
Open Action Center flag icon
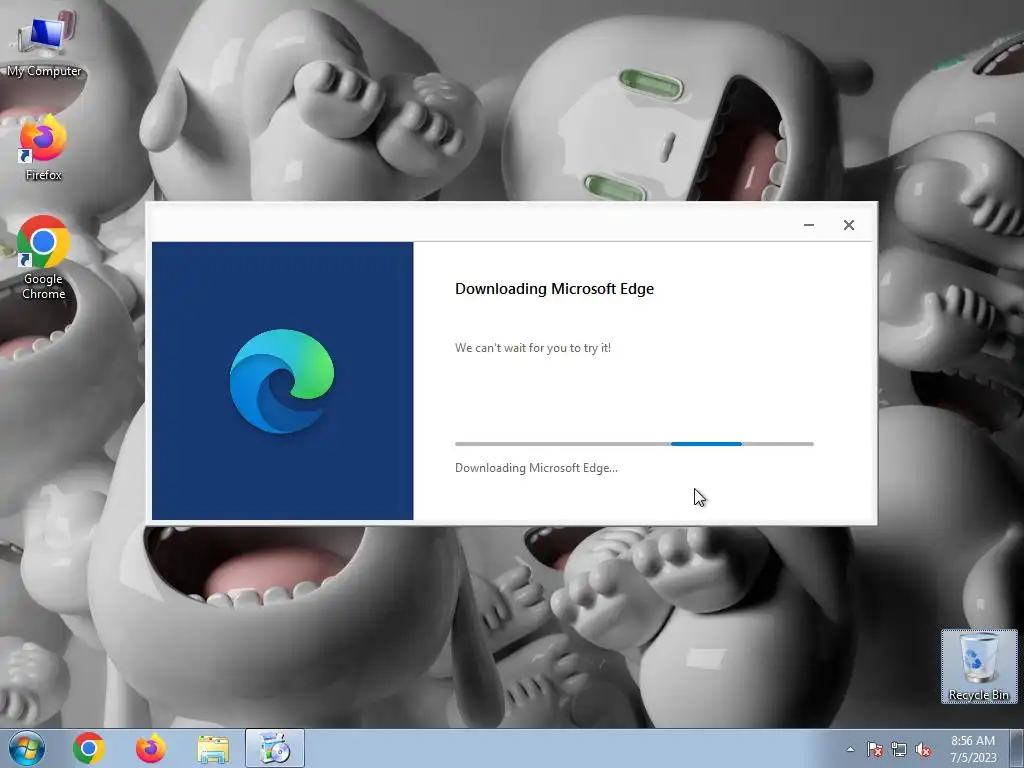874,750
